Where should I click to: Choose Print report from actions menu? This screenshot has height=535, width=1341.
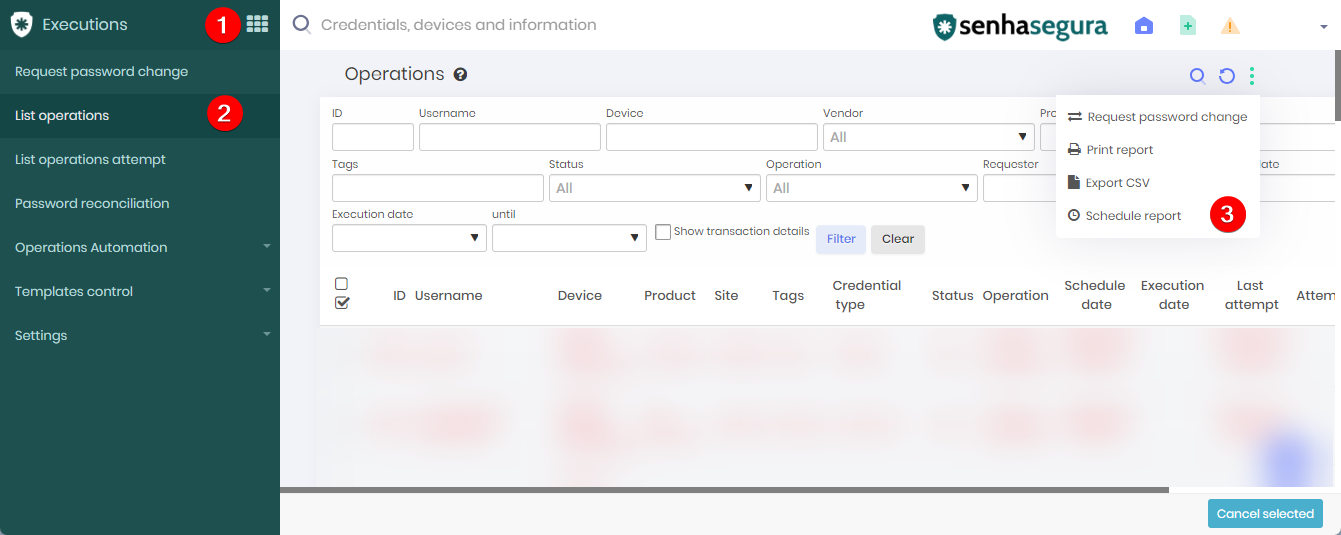(1158, 150)
